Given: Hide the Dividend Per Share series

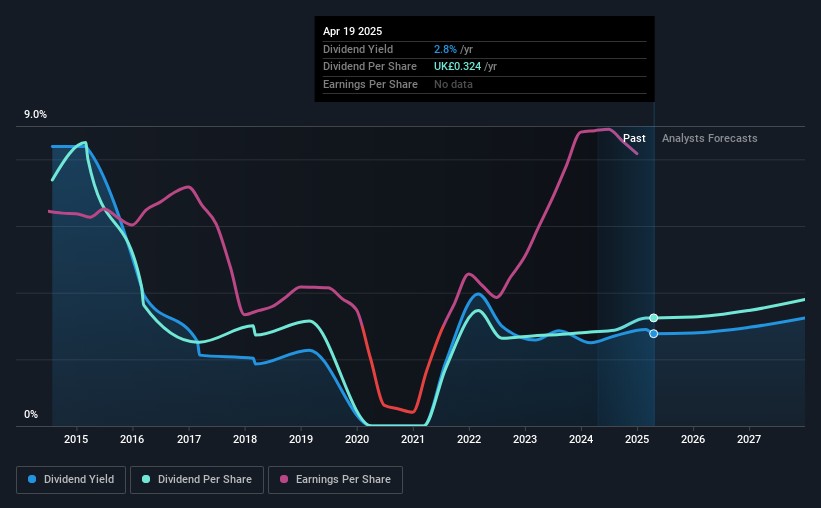Looking at the screenshot, I should [x=202, y=480].
